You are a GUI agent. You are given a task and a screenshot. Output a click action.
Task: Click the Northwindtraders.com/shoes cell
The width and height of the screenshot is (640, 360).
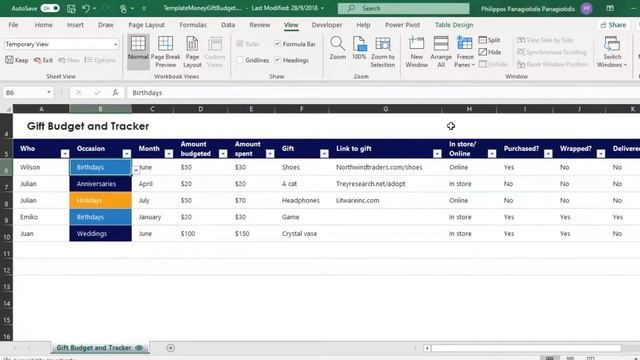385,167
